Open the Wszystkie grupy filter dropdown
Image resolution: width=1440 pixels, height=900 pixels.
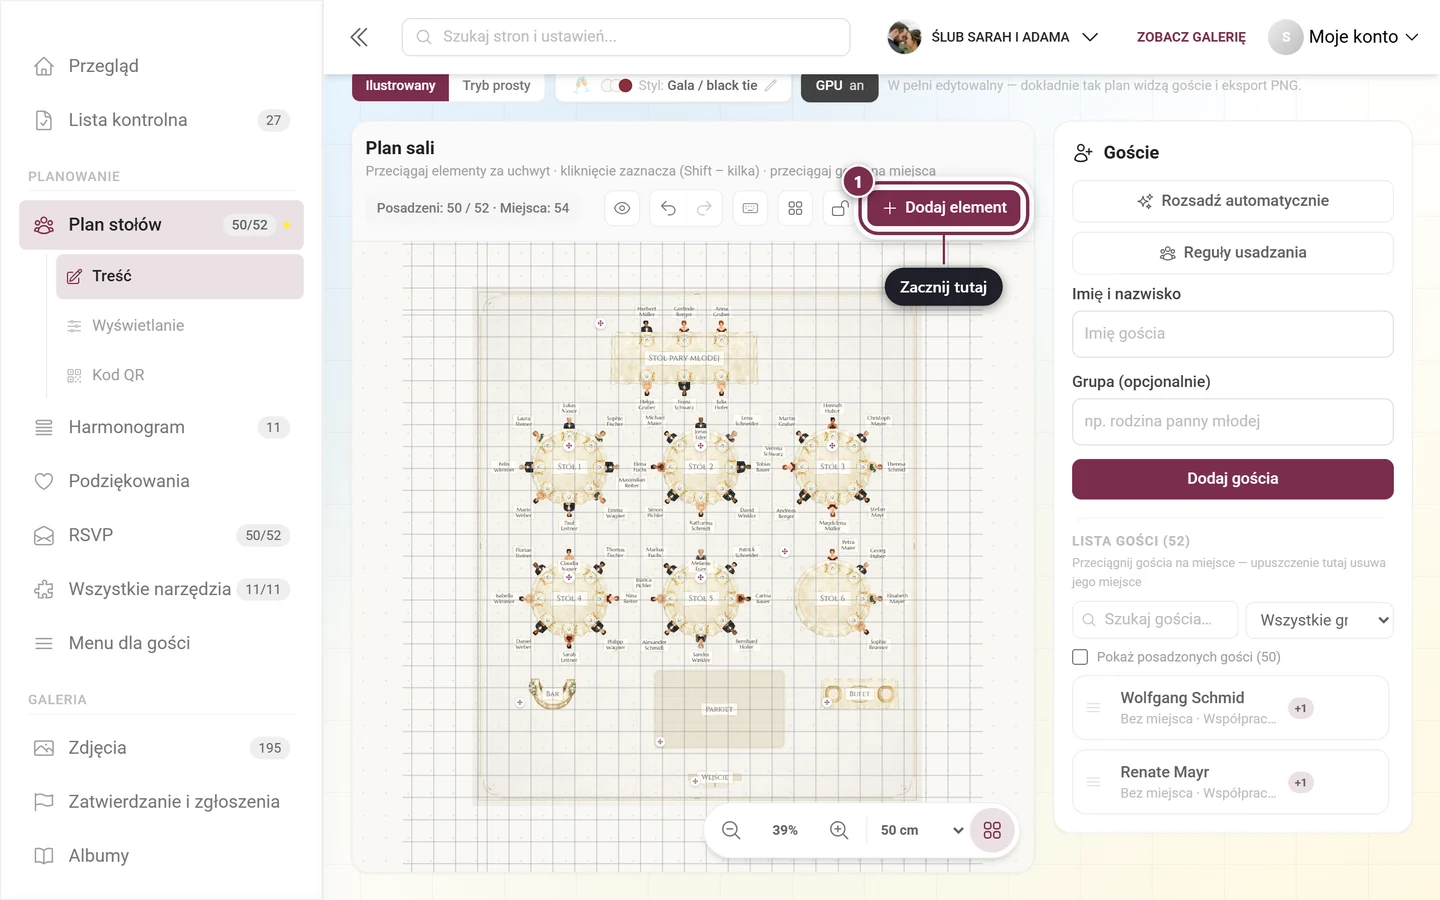1320,620
